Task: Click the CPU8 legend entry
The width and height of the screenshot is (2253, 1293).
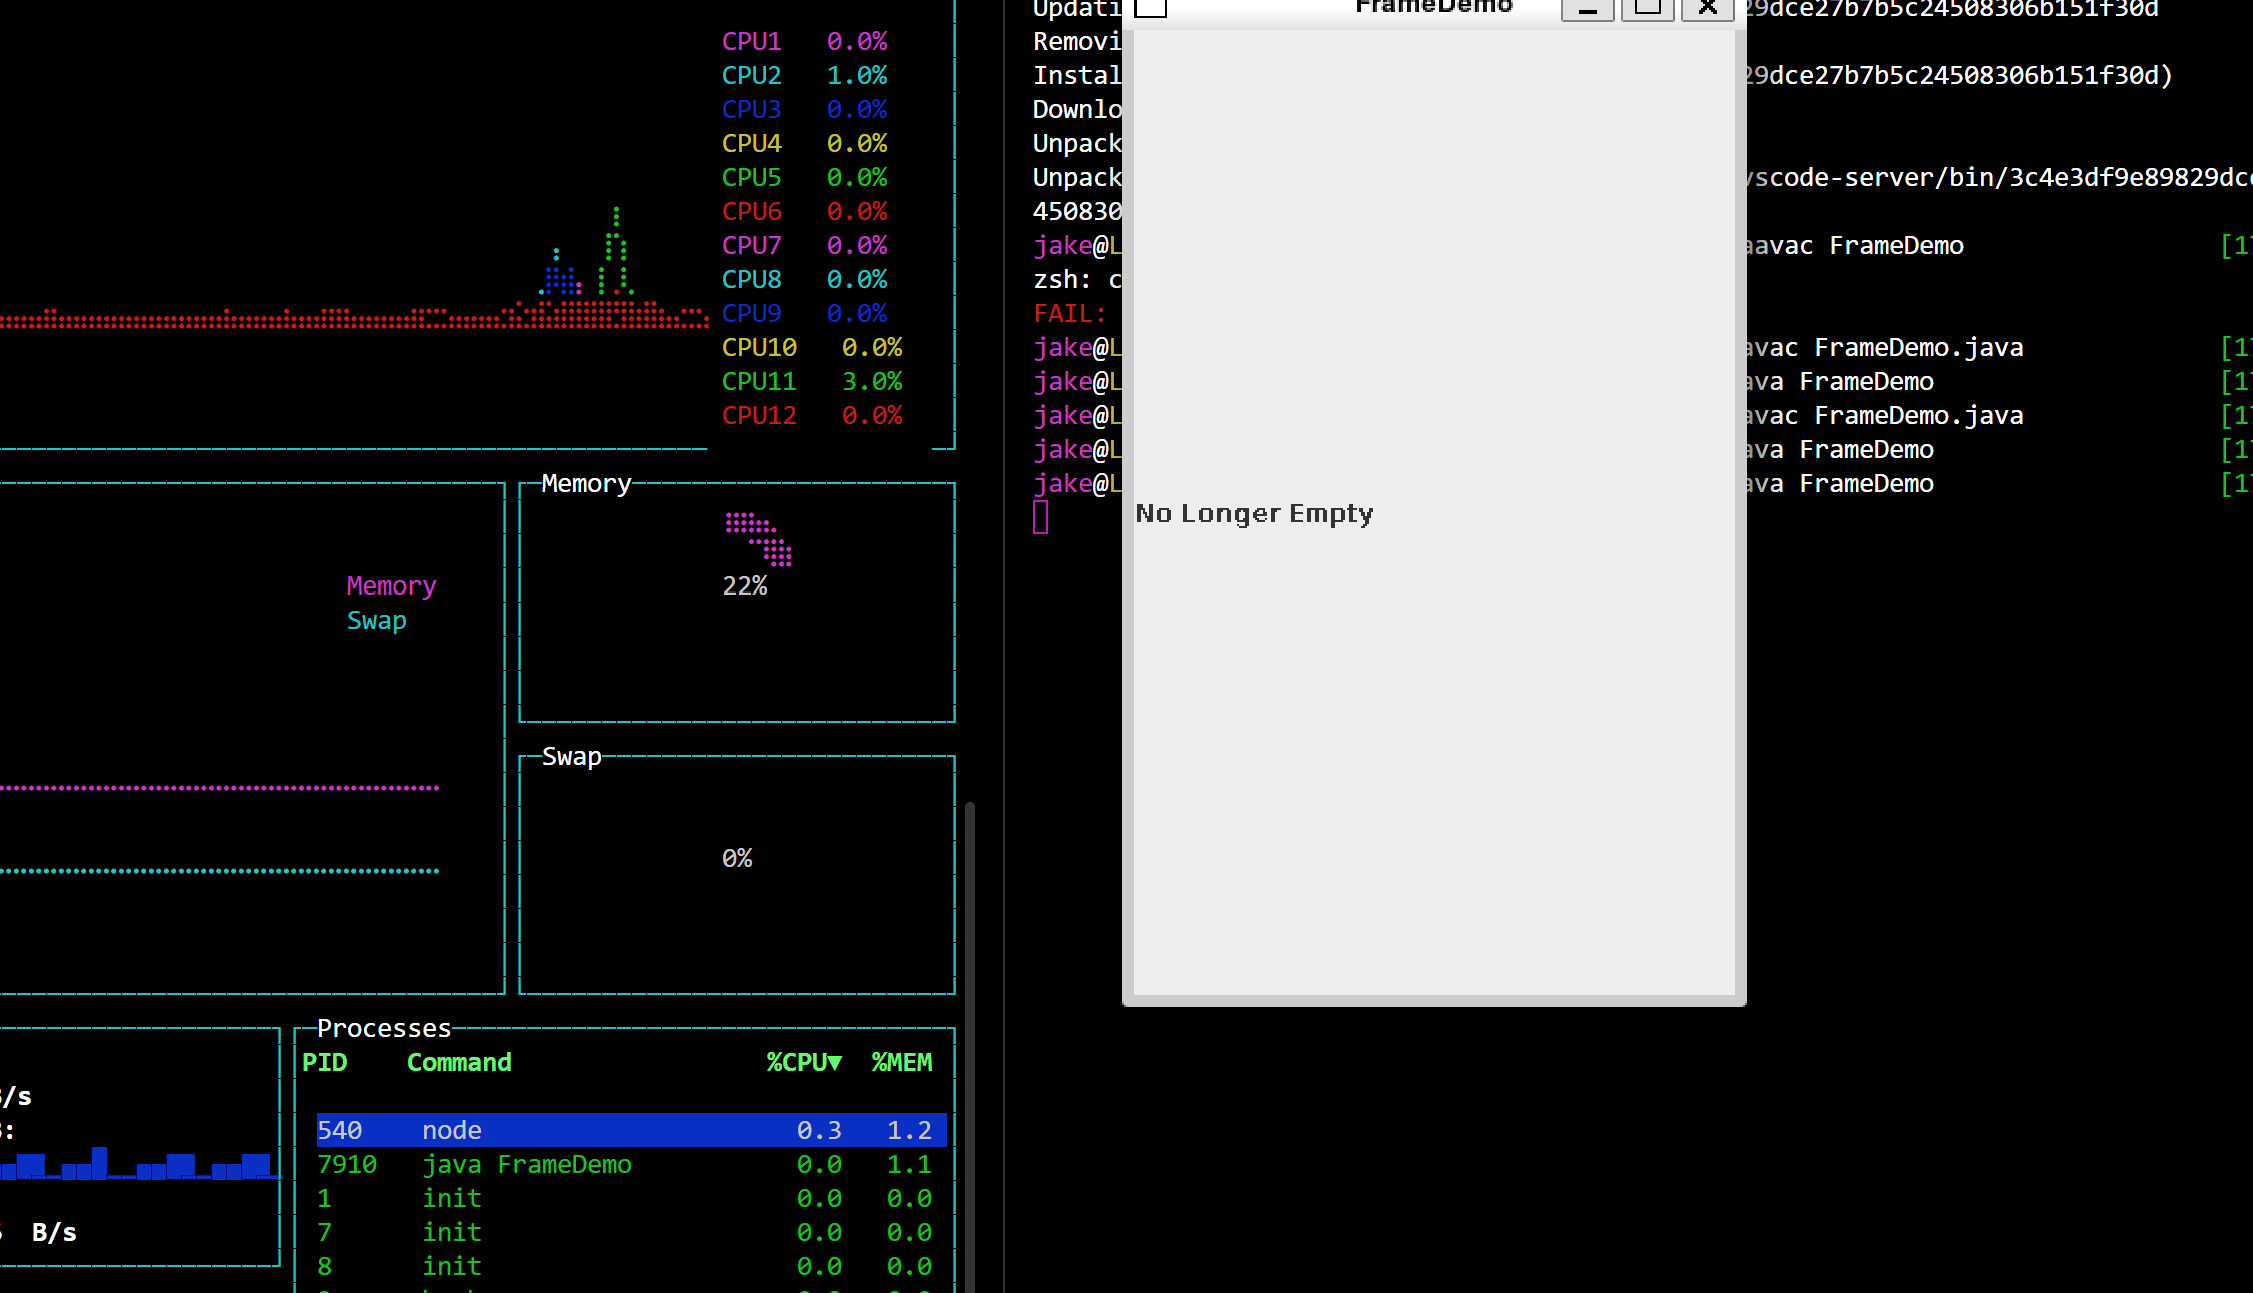Action: pyautogui.click(x=805, y=279)
